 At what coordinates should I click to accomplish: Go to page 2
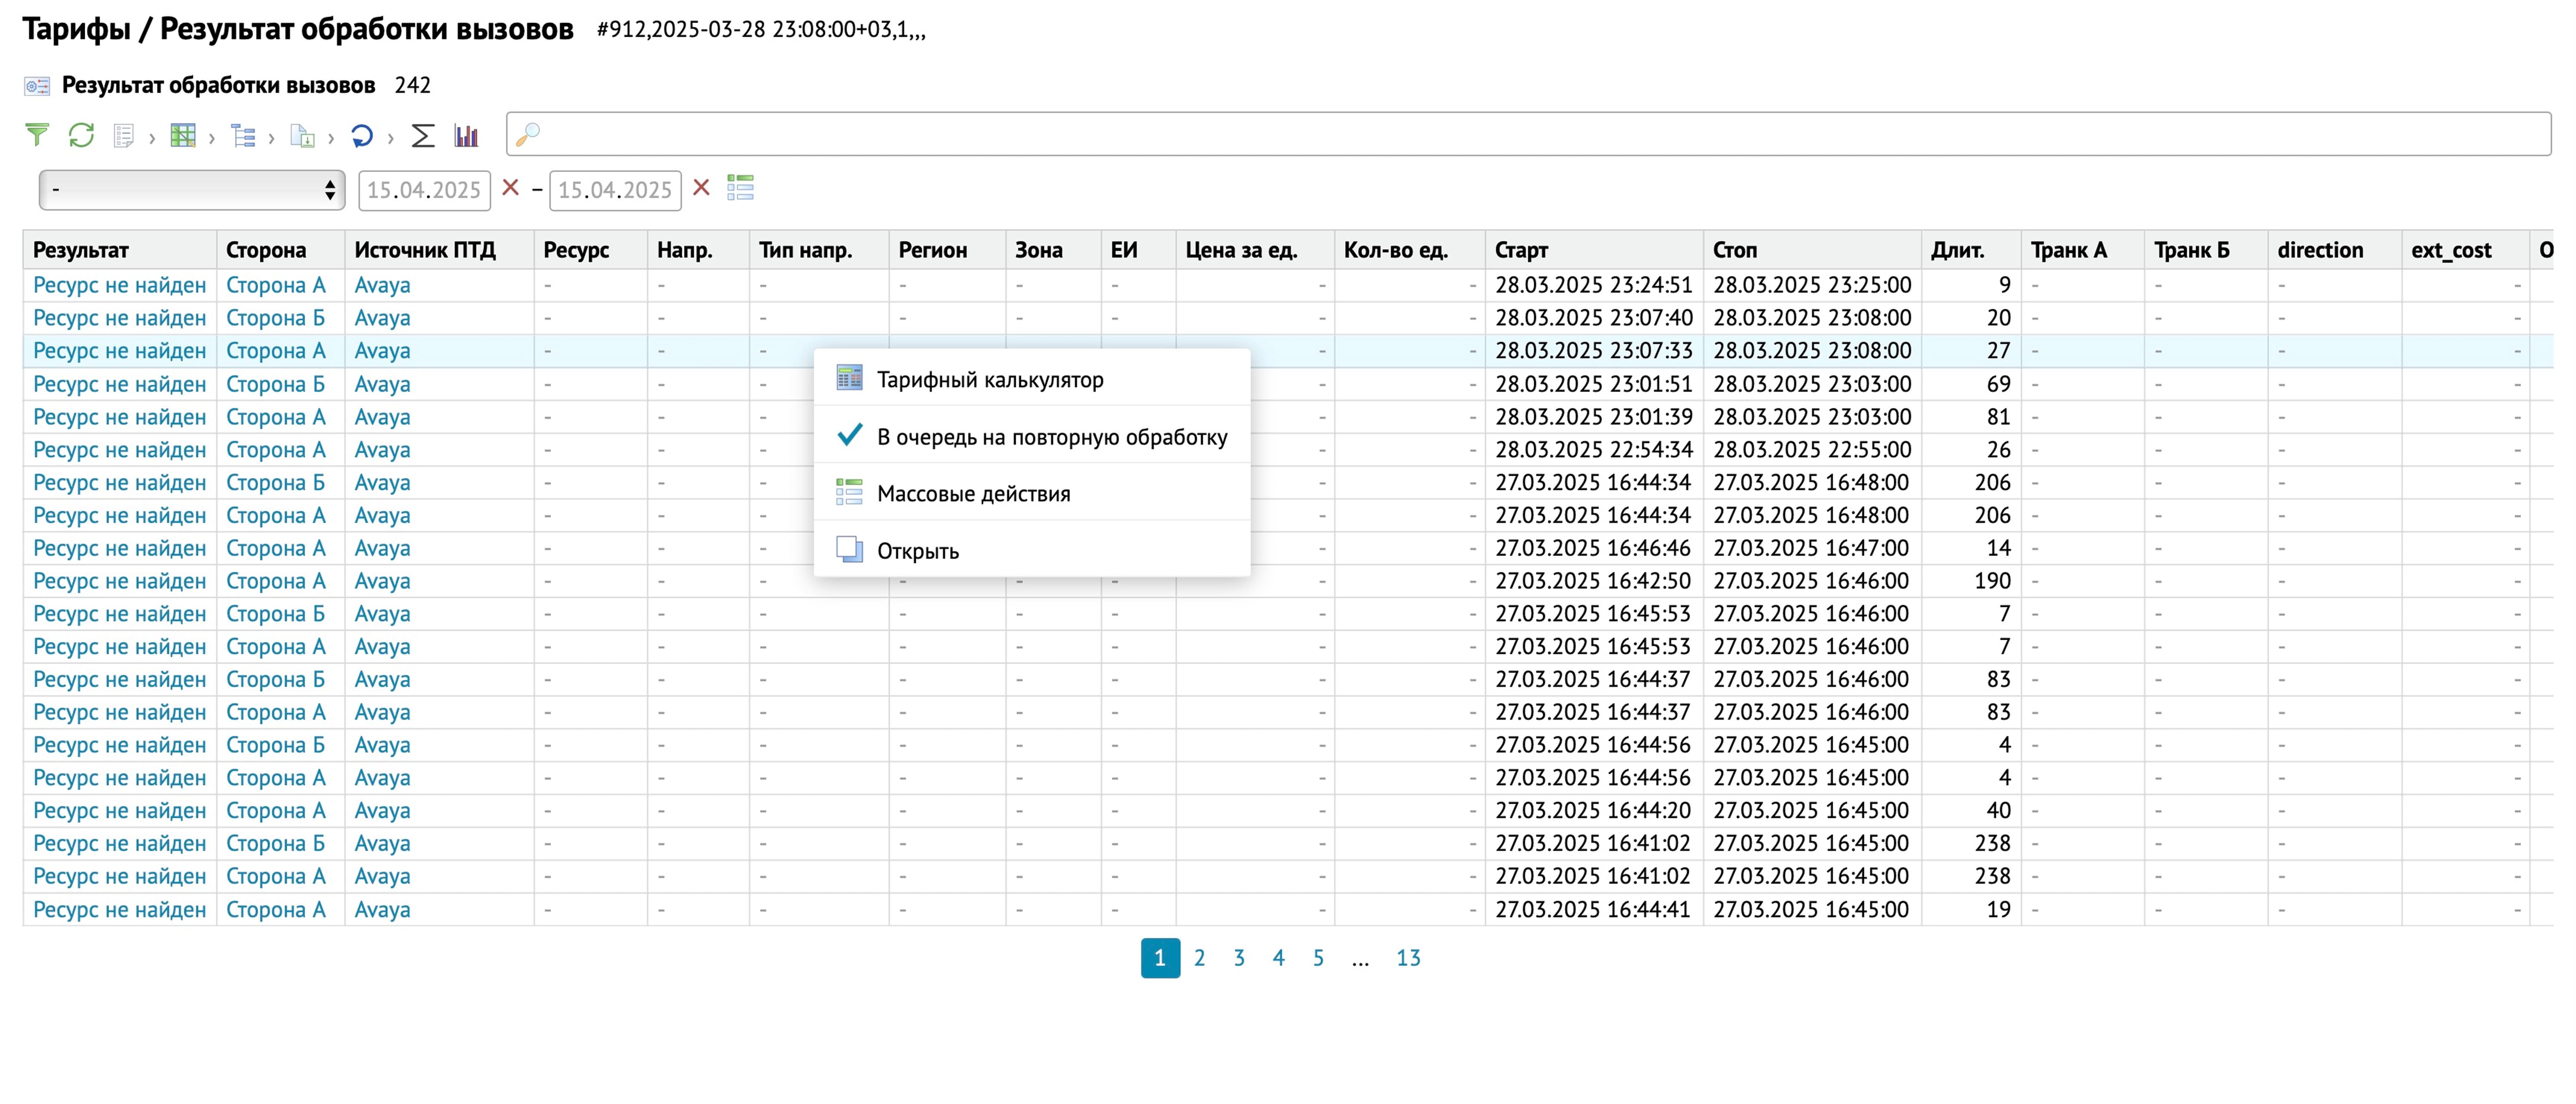pos(1199,957)
